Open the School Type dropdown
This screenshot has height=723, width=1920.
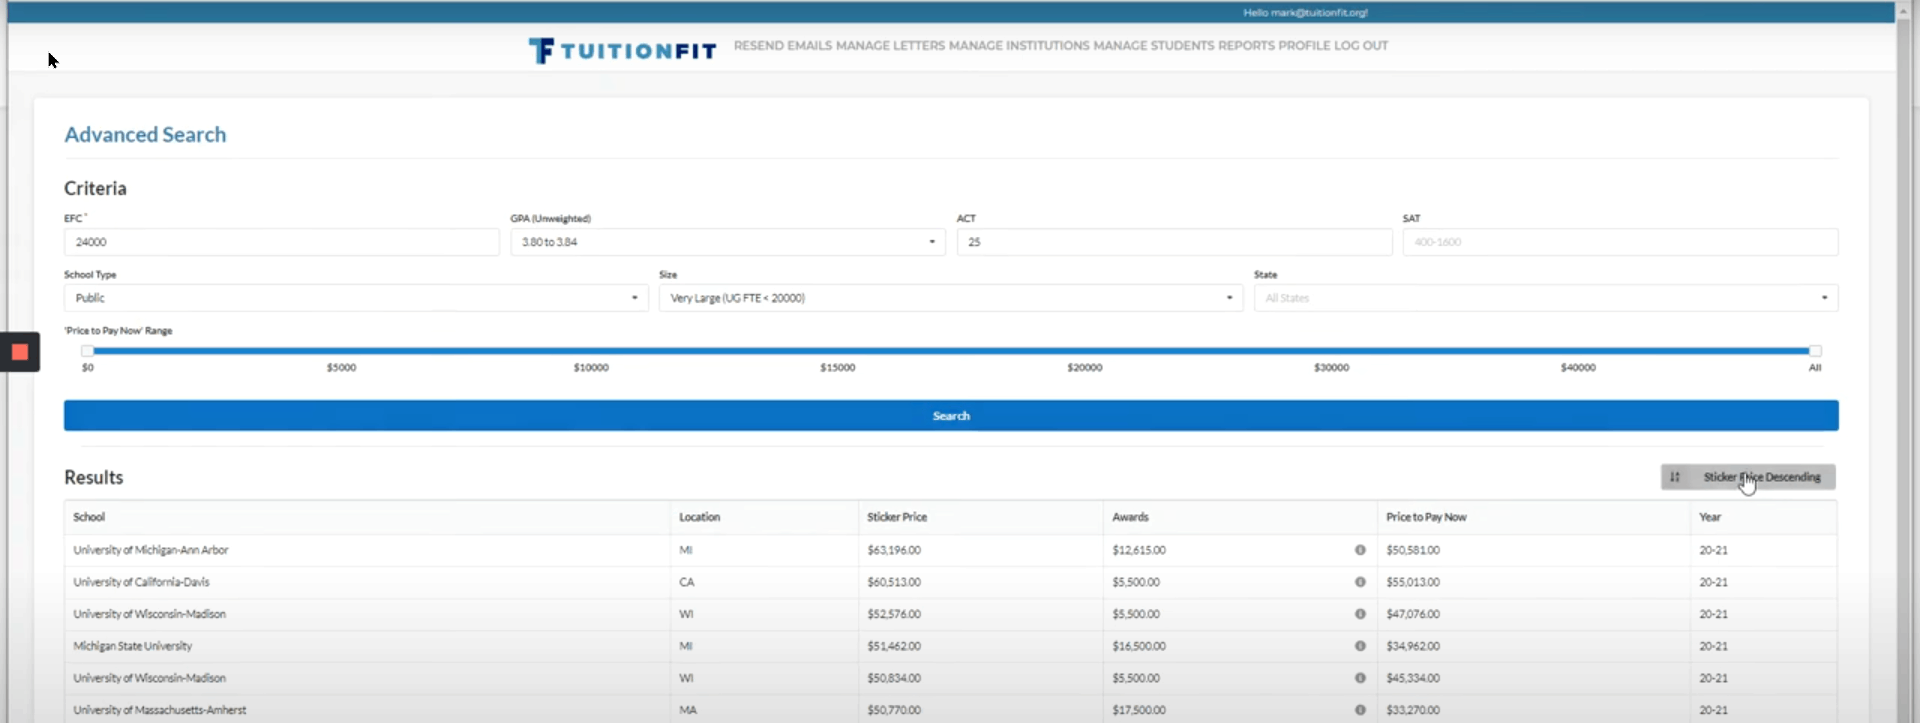[356, 298]
